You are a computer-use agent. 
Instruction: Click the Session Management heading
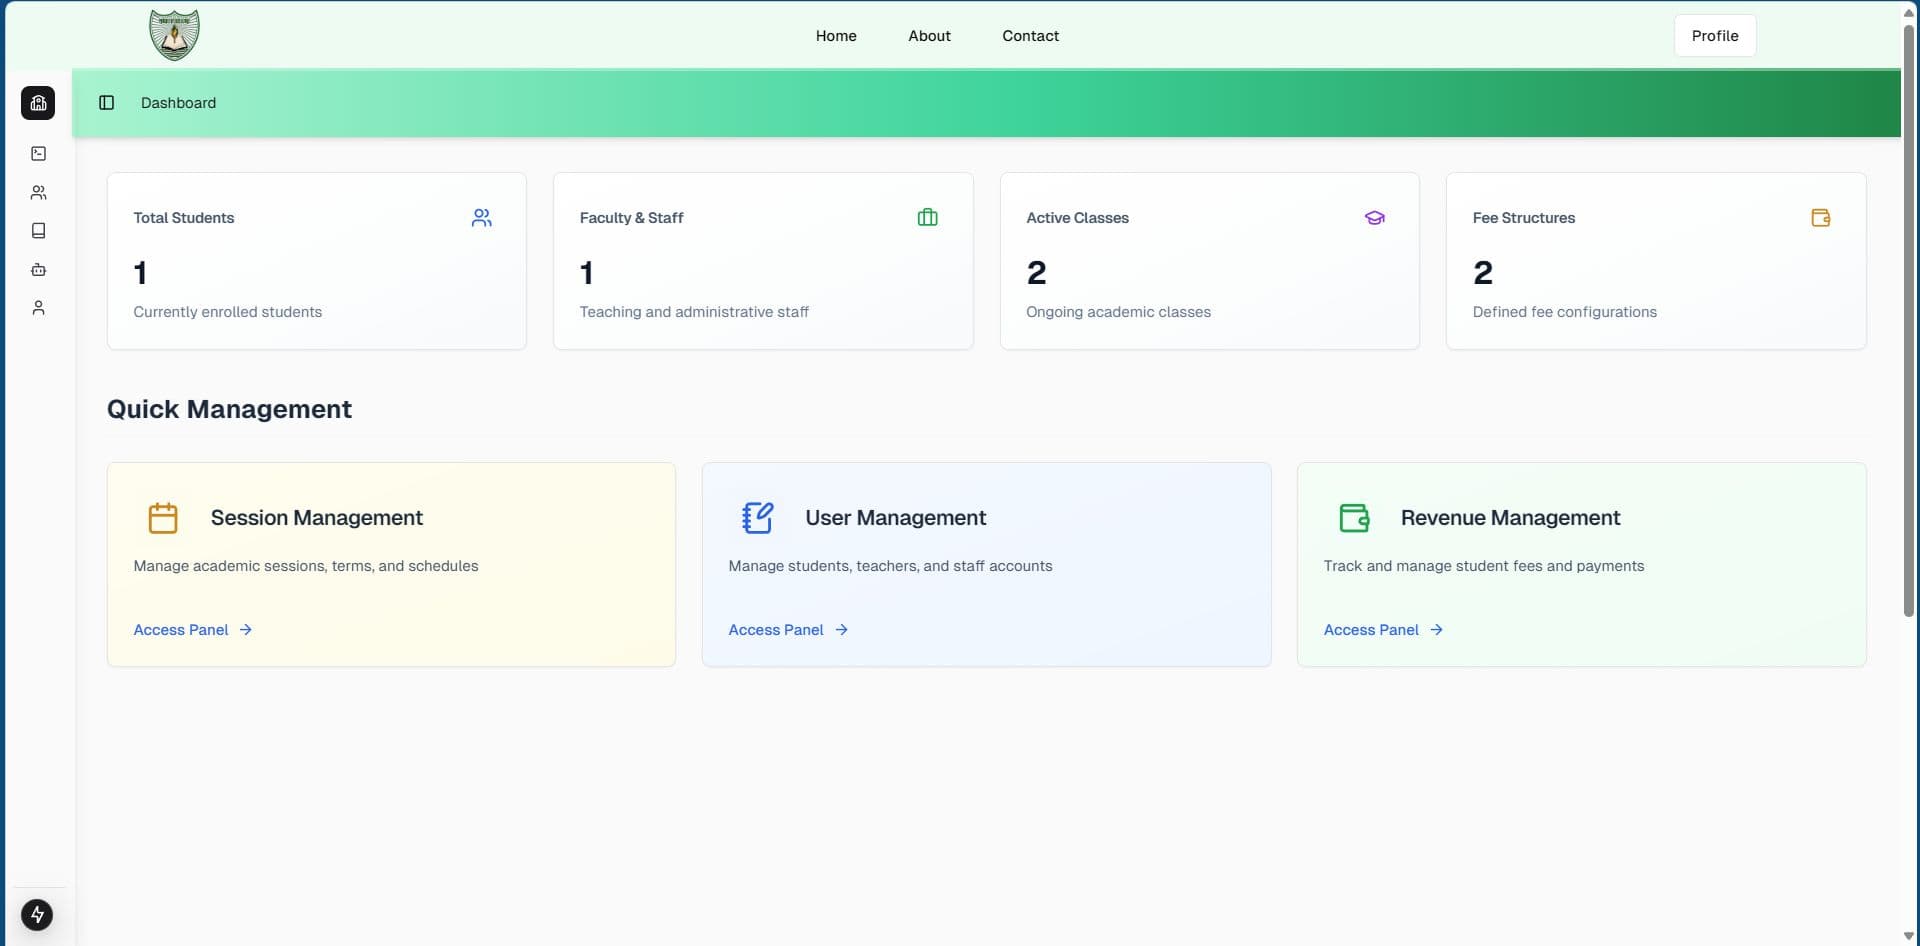coord(316,518)
